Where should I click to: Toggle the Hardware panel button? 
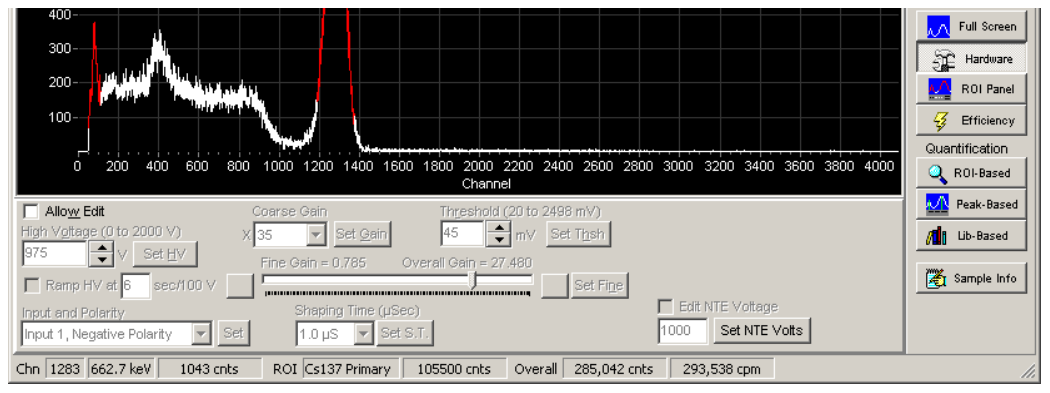point(971,58)
